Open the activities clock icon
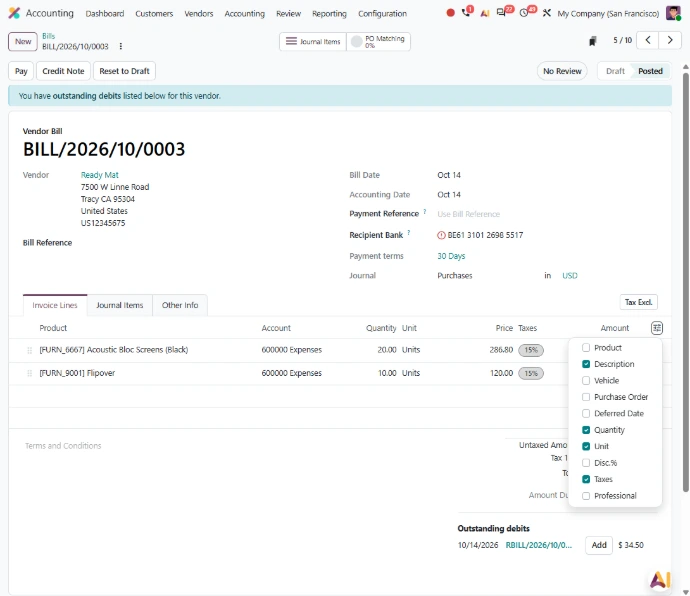Image resolution: width=690 pixels, height=596 pixels. pyautogui.click(x=524, y=13)
